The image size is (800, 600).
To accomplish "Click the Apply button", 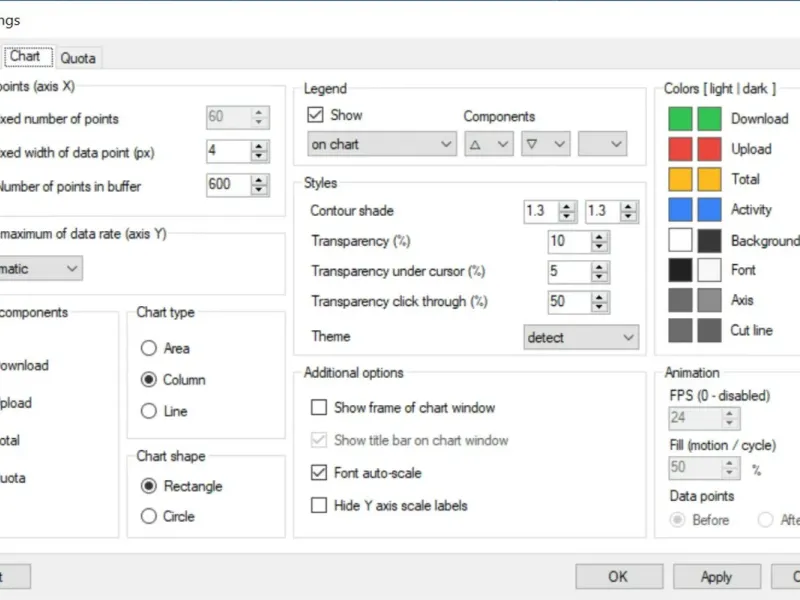I will pos(717,577).
